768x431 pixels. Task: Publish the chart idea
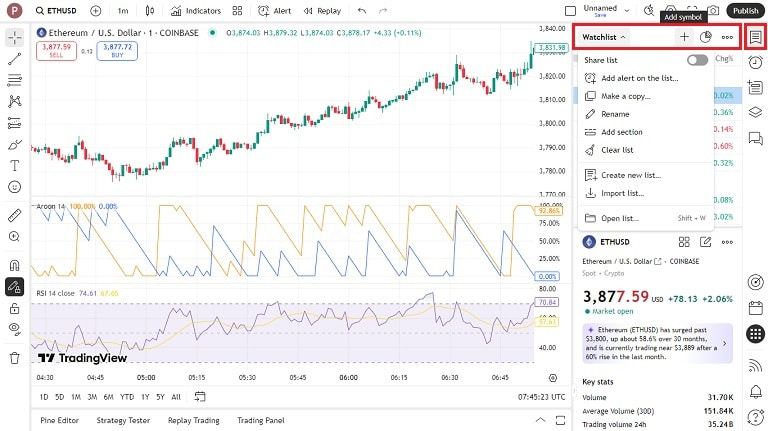click(745, 11)
